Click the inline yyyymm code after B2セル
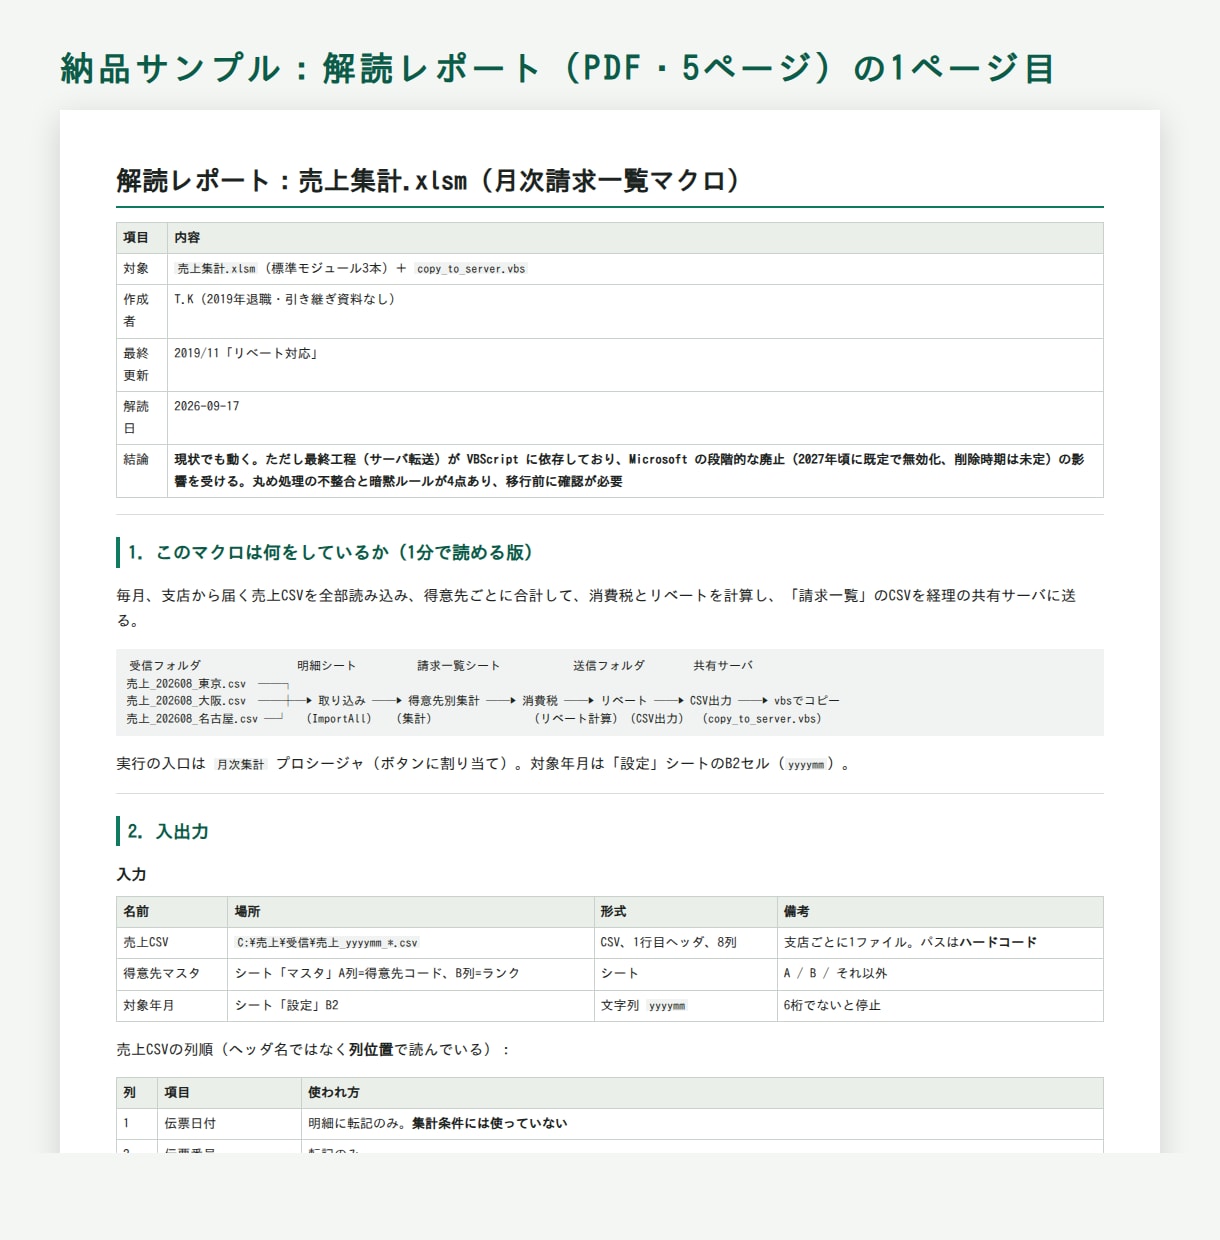The height and width of the screenshot is (1240, 1220). click(806, 765)
